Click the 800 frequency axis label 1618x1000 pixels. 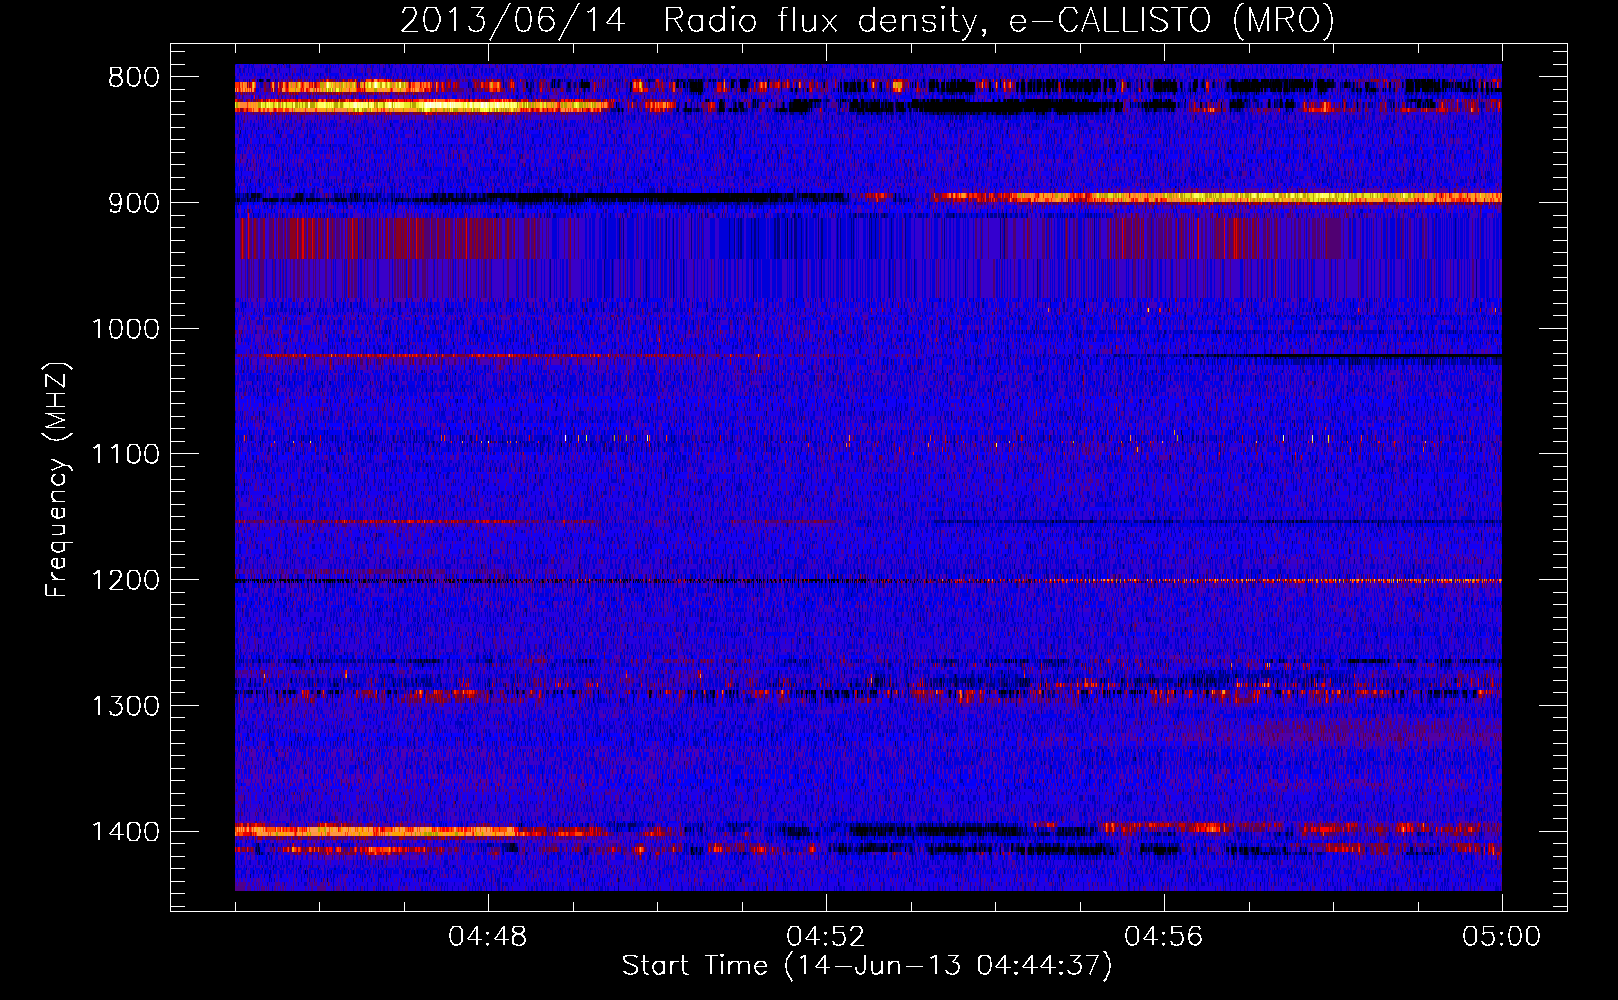point(134,78)
